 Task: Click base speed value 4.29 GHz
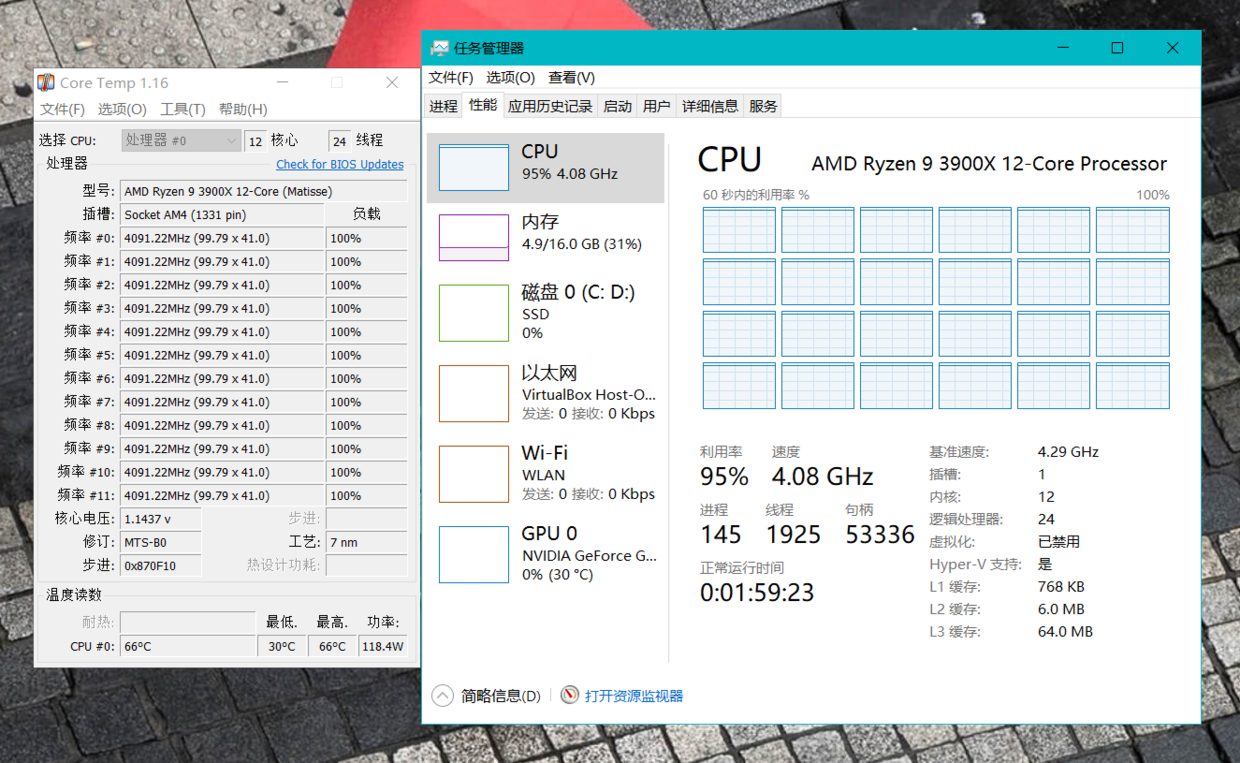1068,452
